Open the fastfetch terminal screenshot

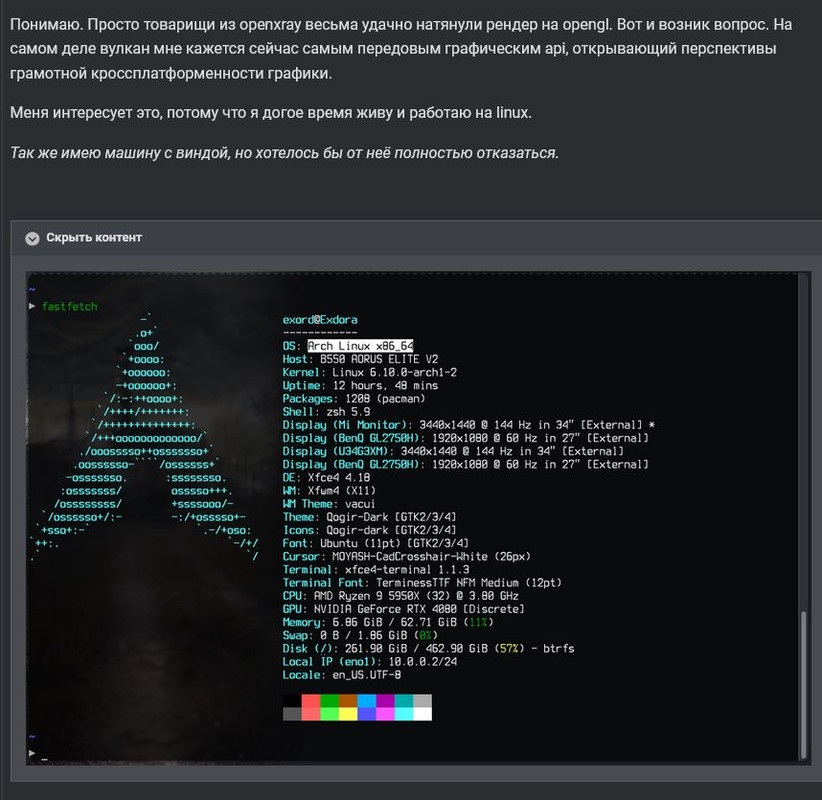[418, 518]
